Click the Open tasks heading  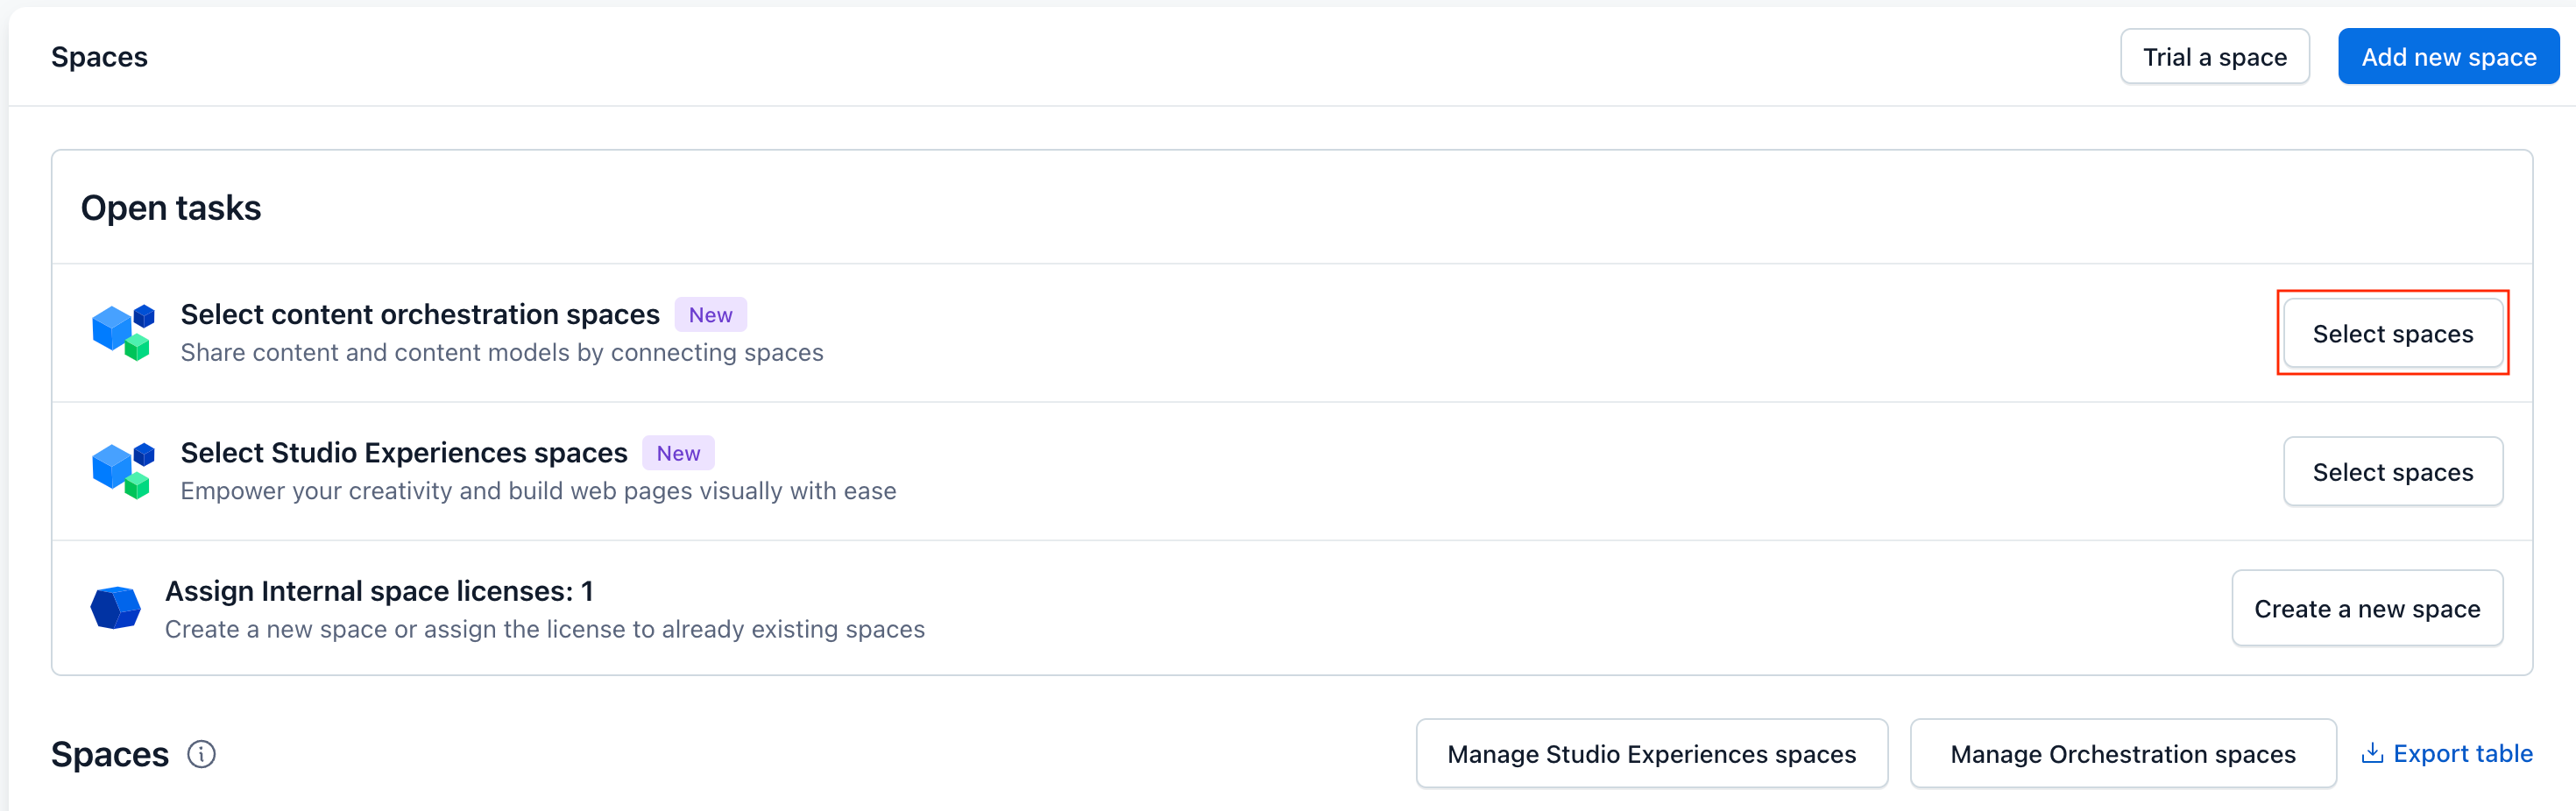pyautogui.click(x=171, y=208)
